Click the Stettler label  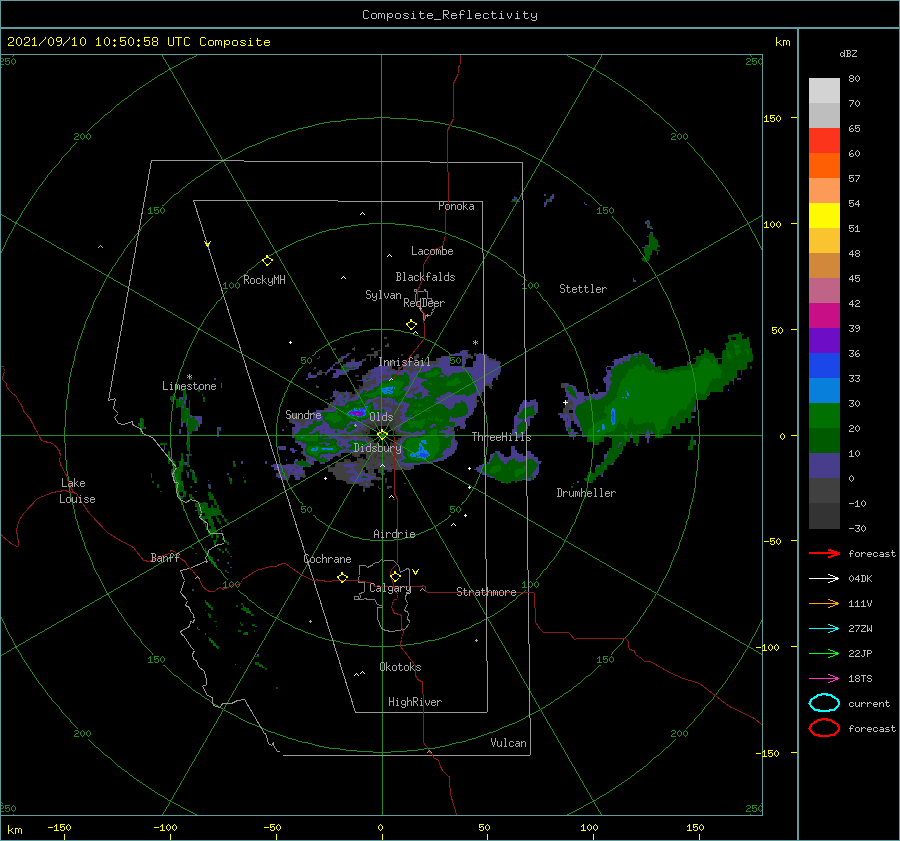pyautogui.click(x=583, y=289)
